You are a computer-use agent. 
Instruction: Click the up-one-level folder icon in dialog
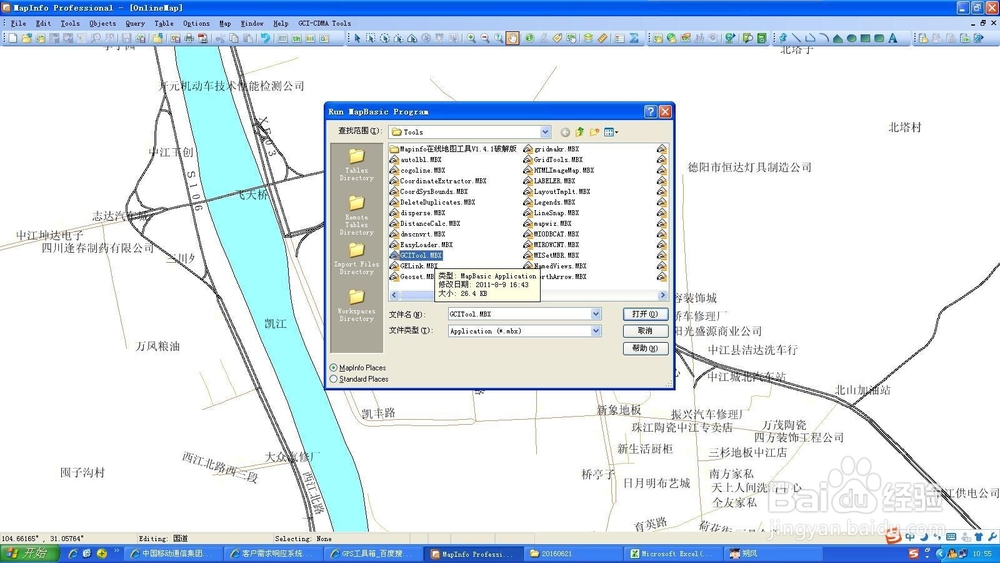coord(580,132)
